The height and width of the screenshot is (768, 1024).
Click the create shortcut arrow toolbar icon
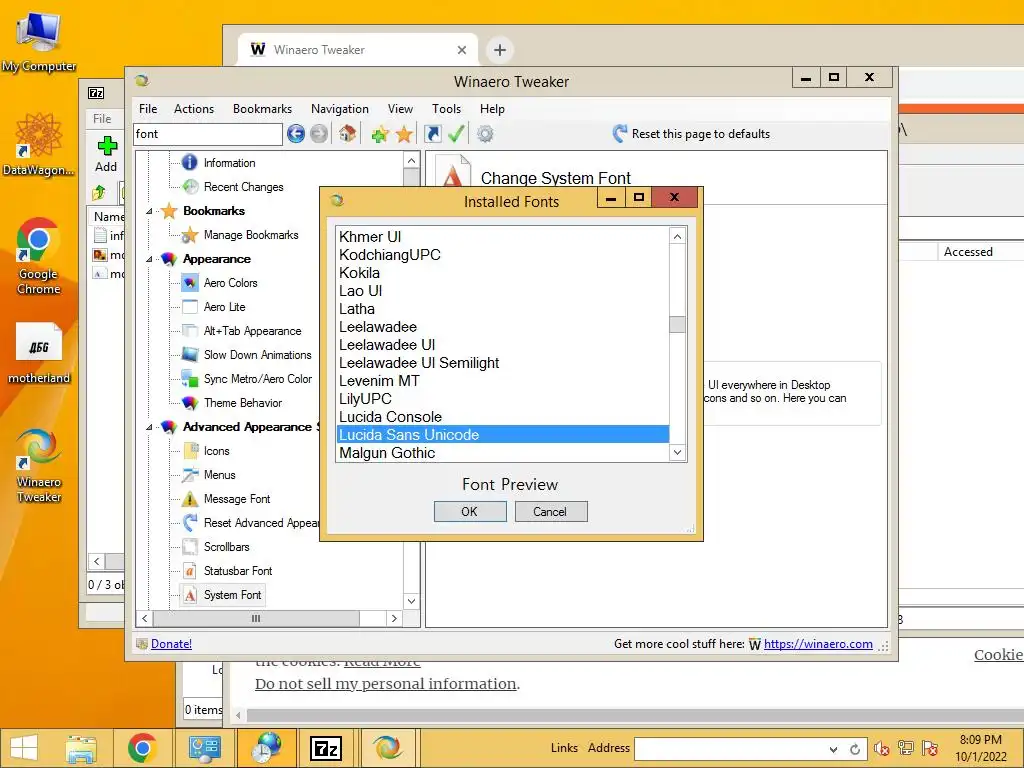[x=432, y=134]
